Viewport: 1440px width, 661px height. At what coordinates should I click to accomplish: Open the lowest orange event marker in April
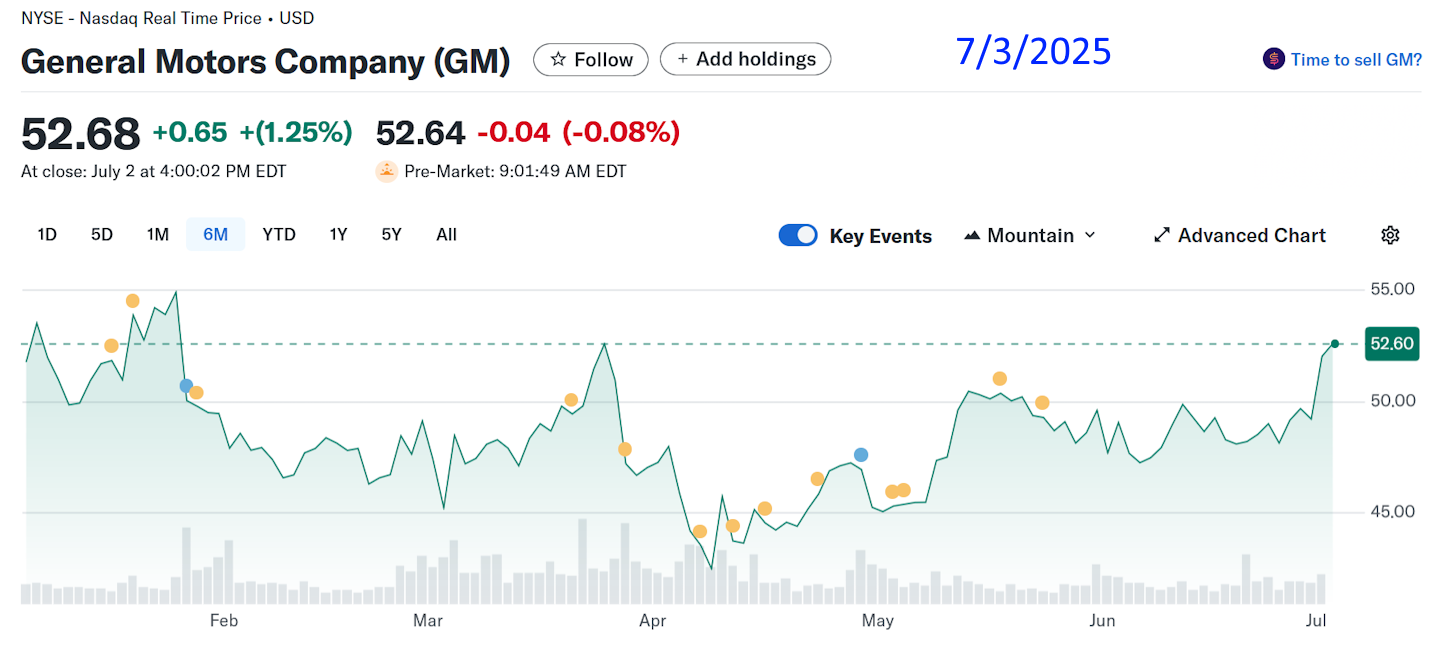click(700, 531)
